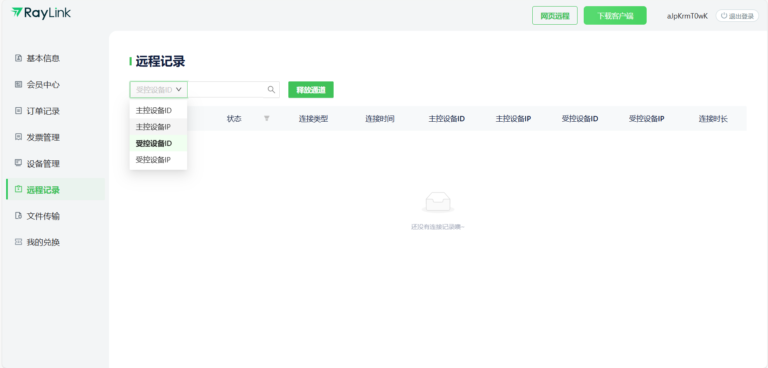Choose 受控设备ID from the dropdown list
The width and height of the screenshot is (768, 368).
(158, 144)
